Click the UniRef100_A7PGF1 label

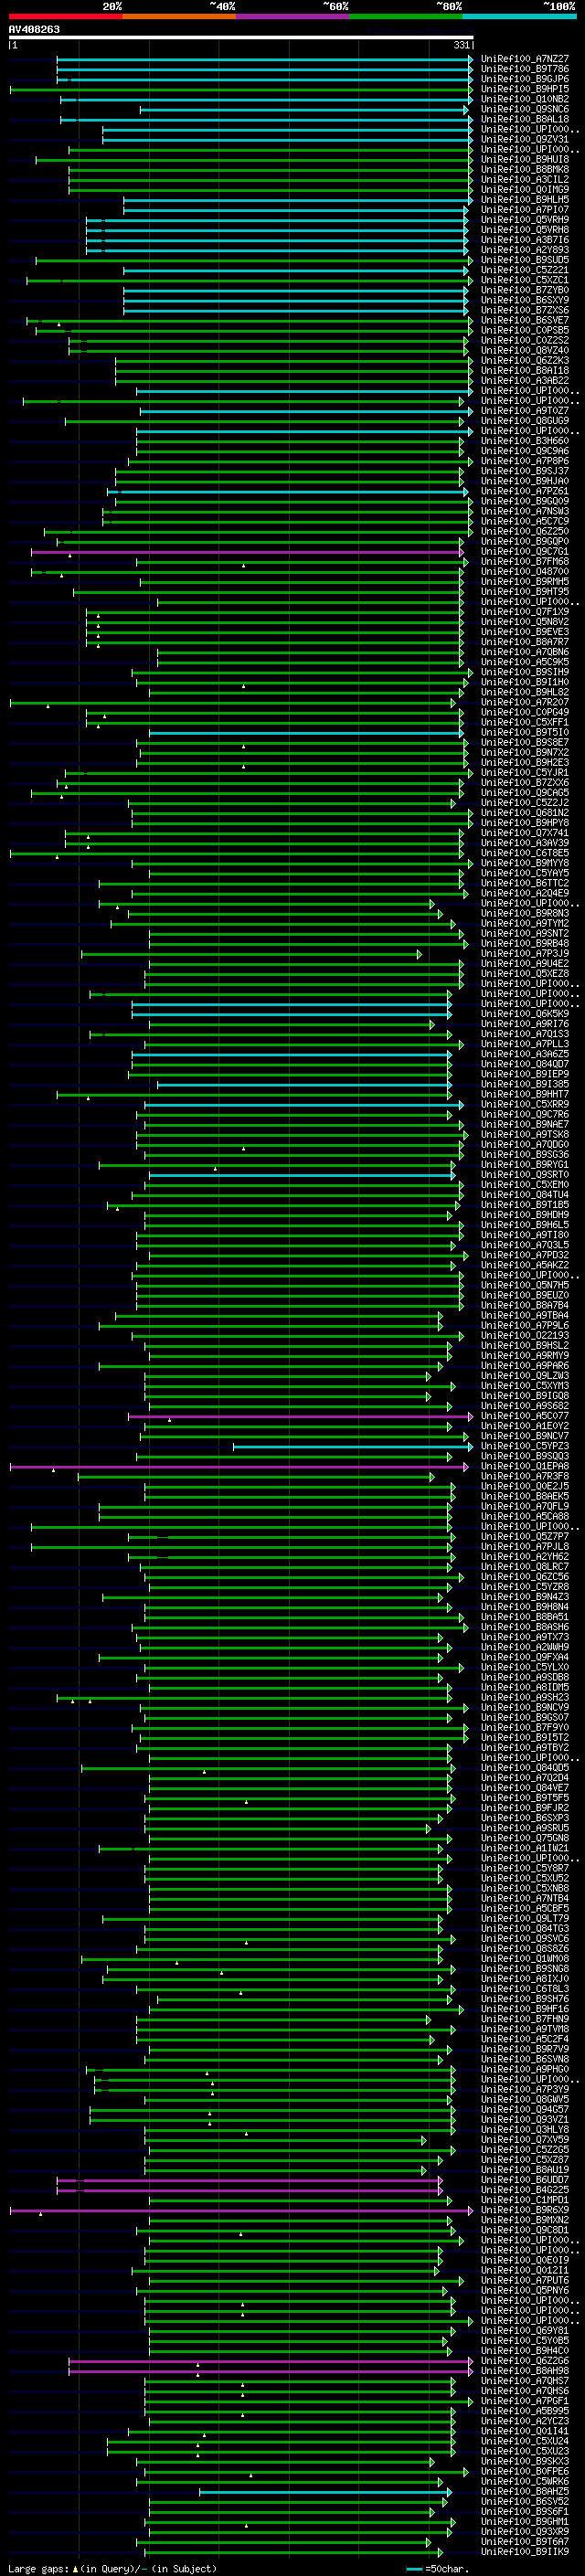[524, 2400]
